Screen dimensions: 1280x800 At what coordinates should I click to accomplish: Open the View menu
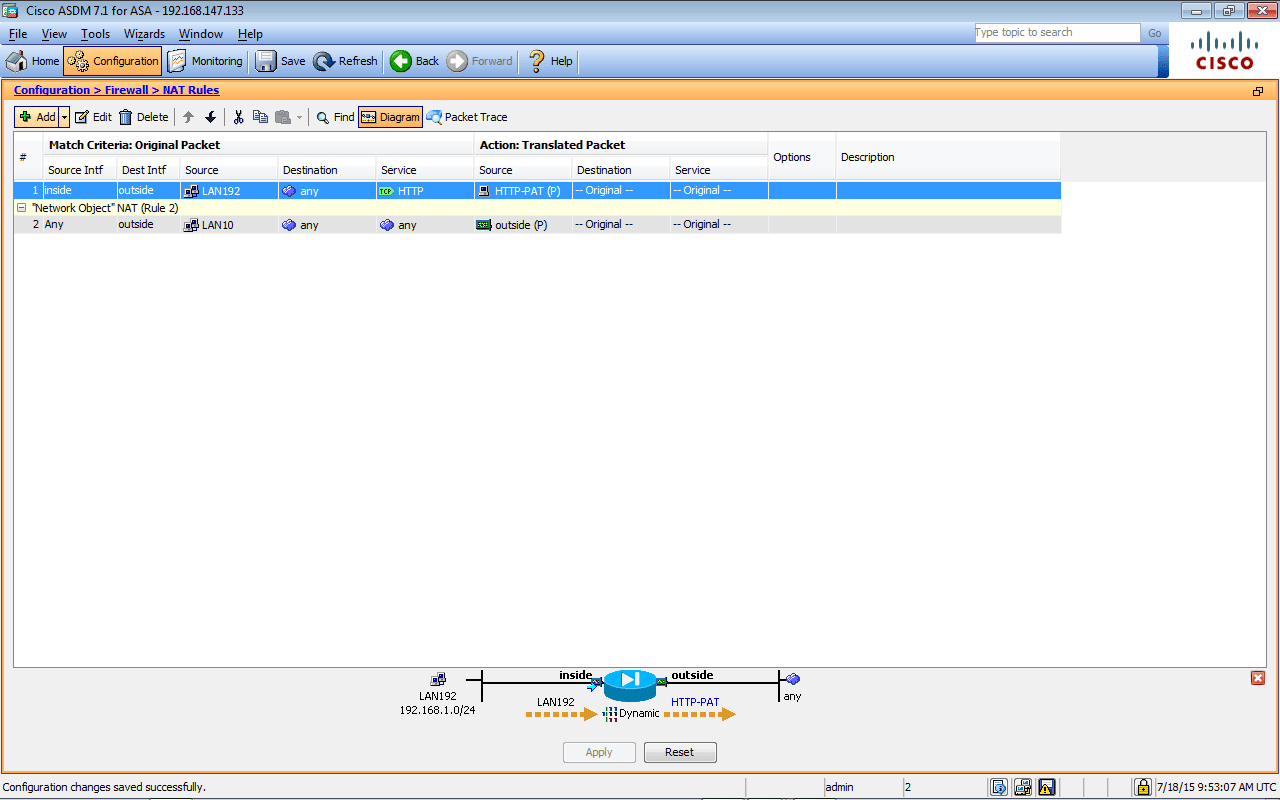(54, 34)
